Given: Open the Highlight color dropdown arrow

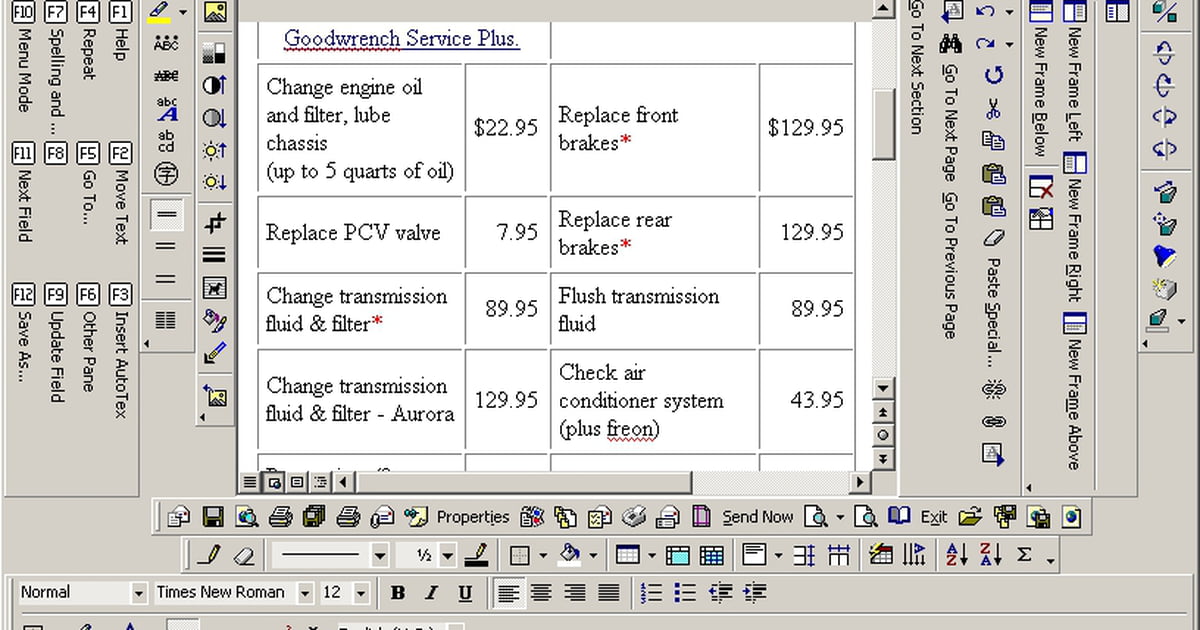Looking at the screenshot, I should coord(182,13).
